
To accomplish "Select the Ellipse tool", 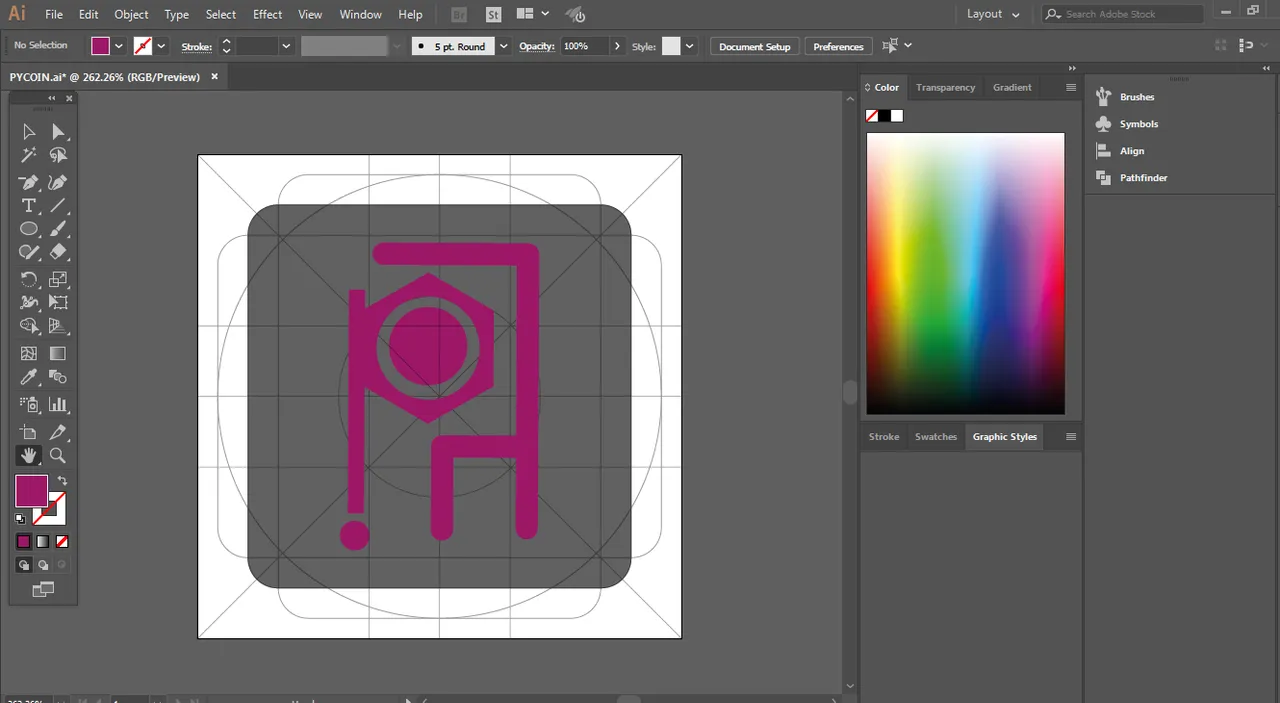I will tap(29, 229).
